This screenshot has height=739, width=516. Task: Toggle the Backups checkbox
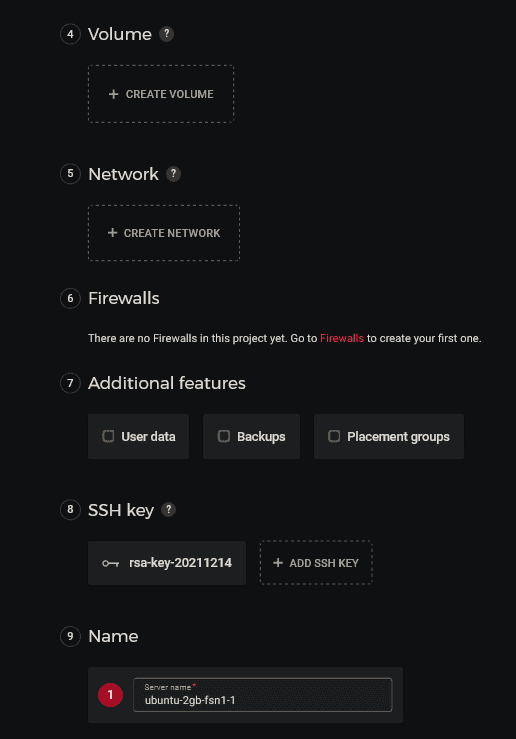click(224, 436)
